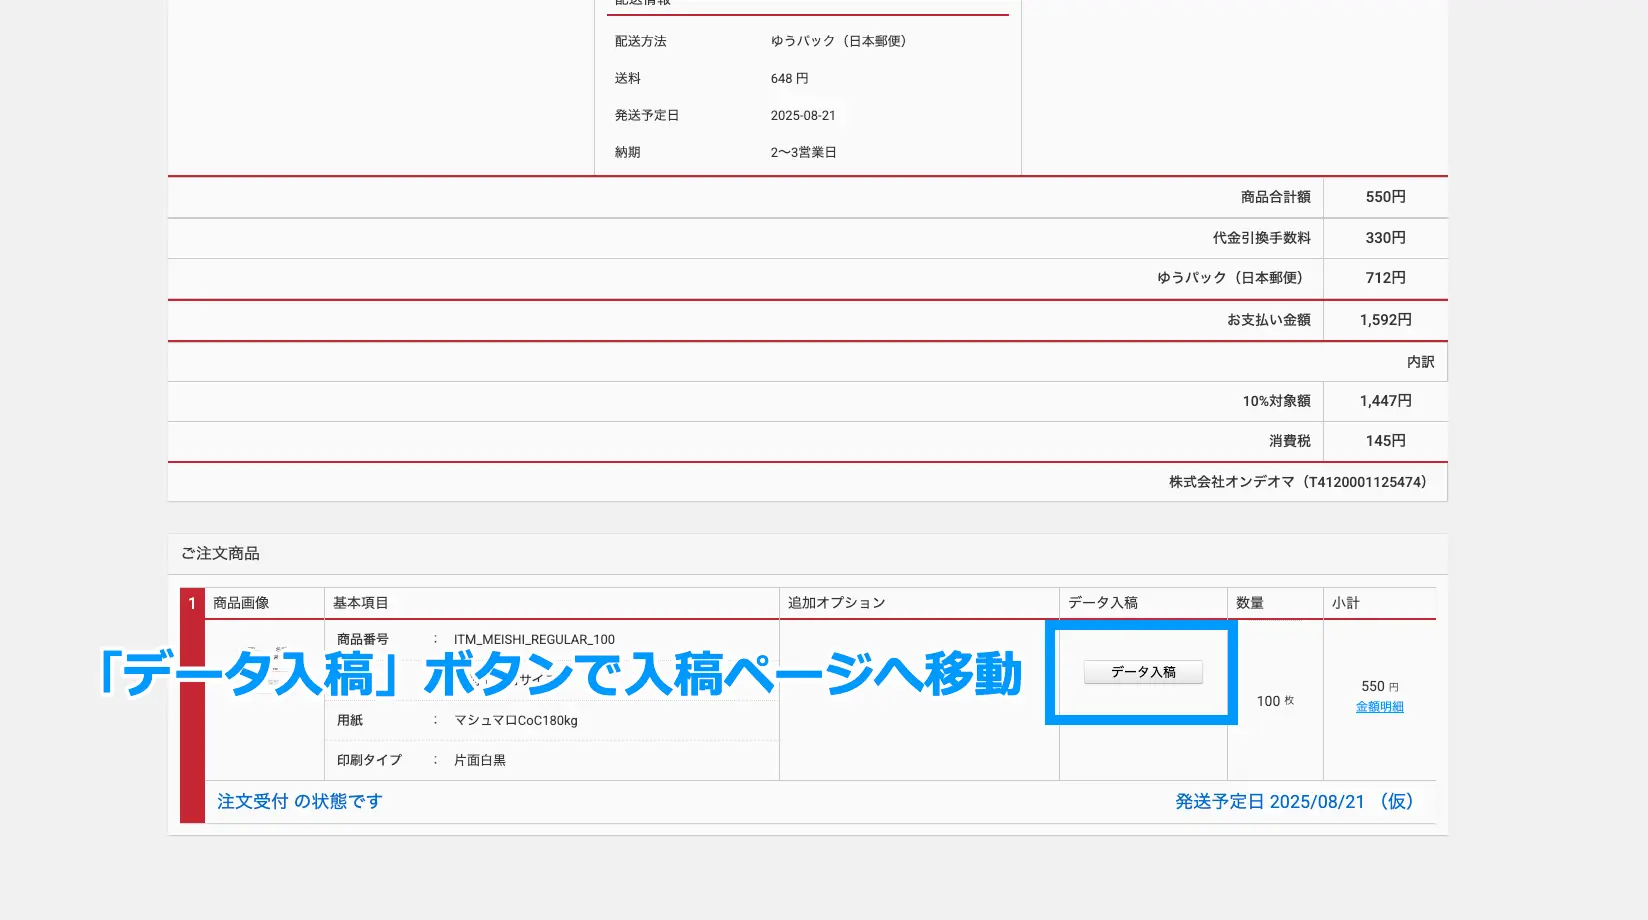Click the 注文受付 の状態です status text
Image resolution: width=1648 pixels, height=920 pixels.
click(x=298, y=801)
